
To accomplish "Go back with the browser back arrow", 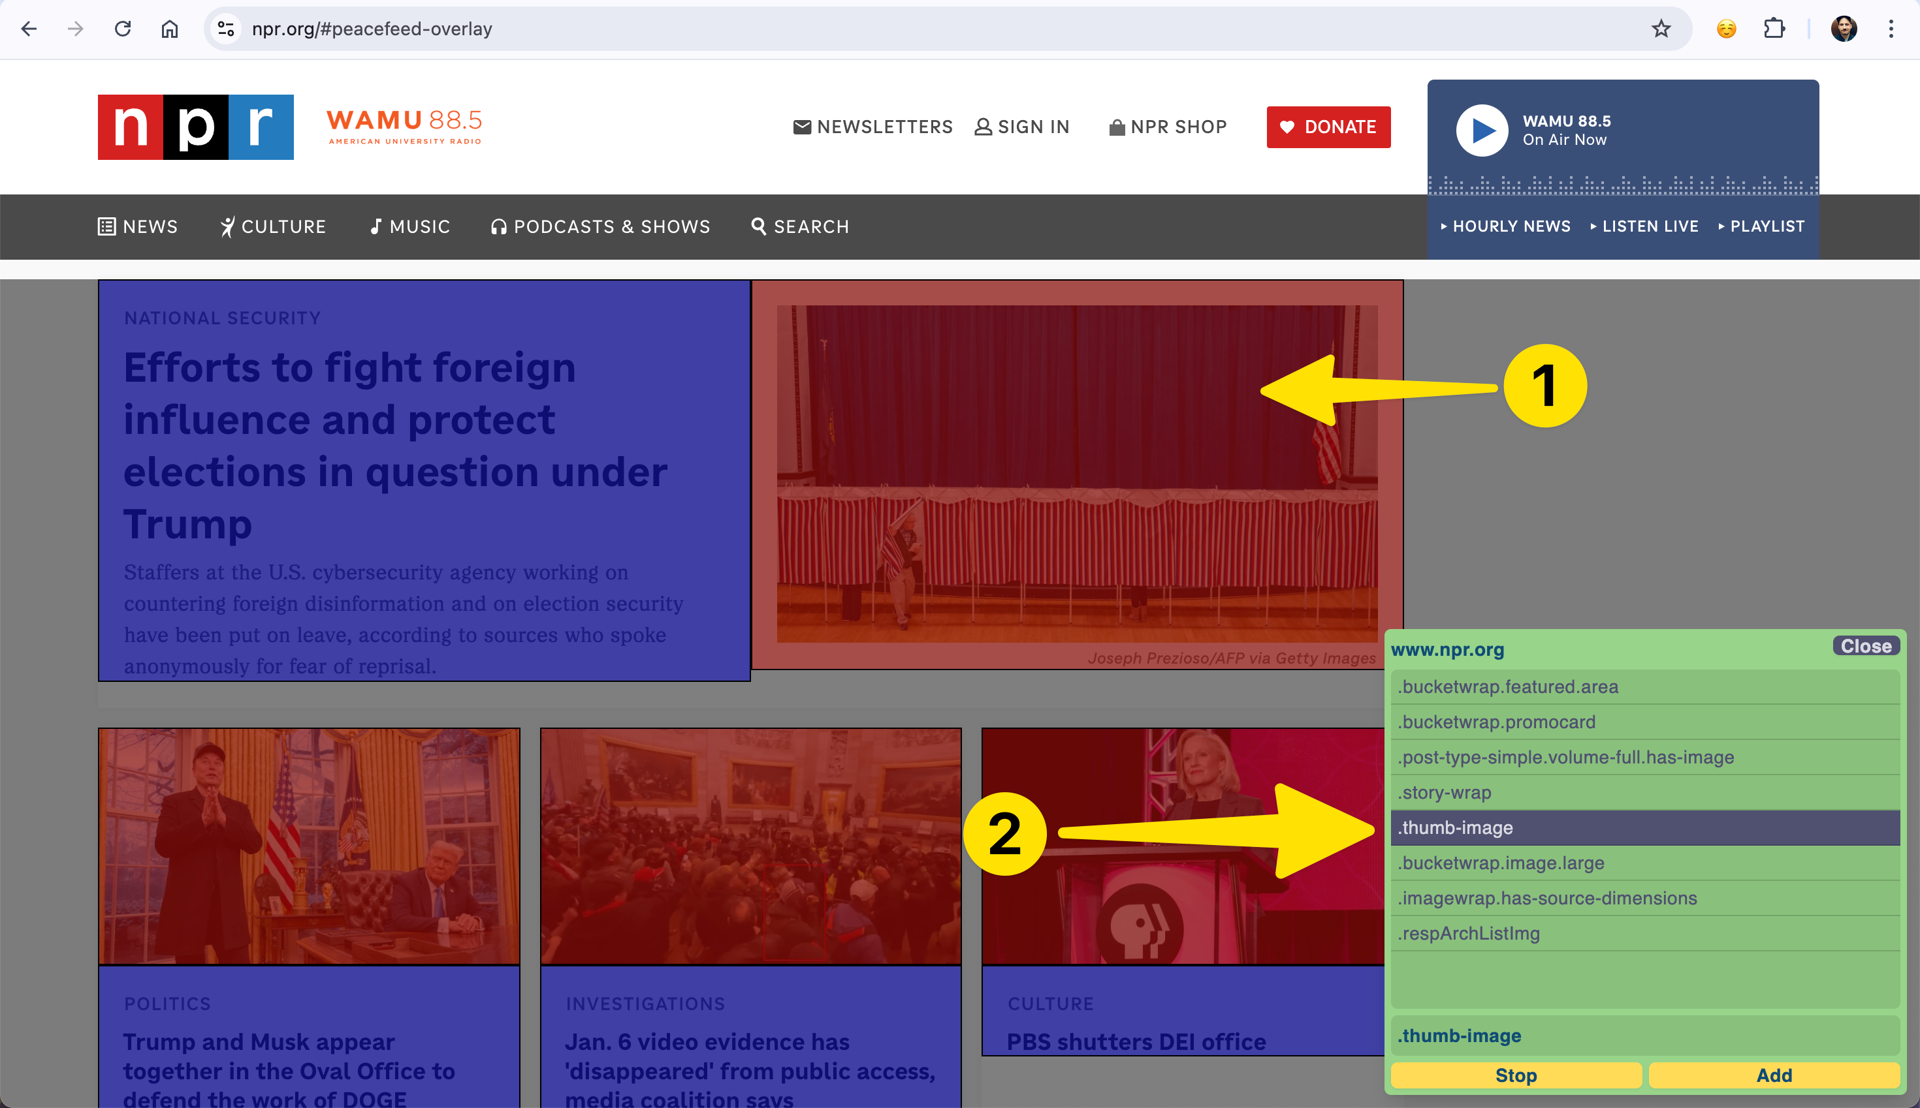I will pos(29,29).
